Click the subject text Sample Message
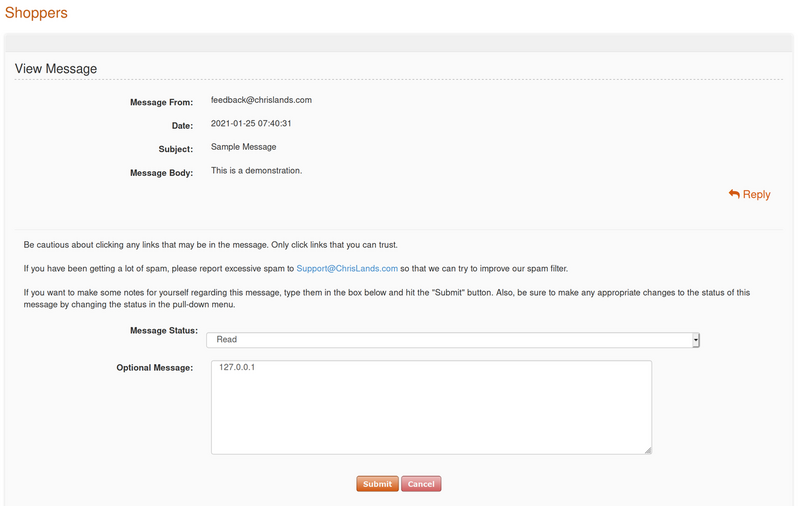The image size is (800, 506). click(x=243, y=147)
